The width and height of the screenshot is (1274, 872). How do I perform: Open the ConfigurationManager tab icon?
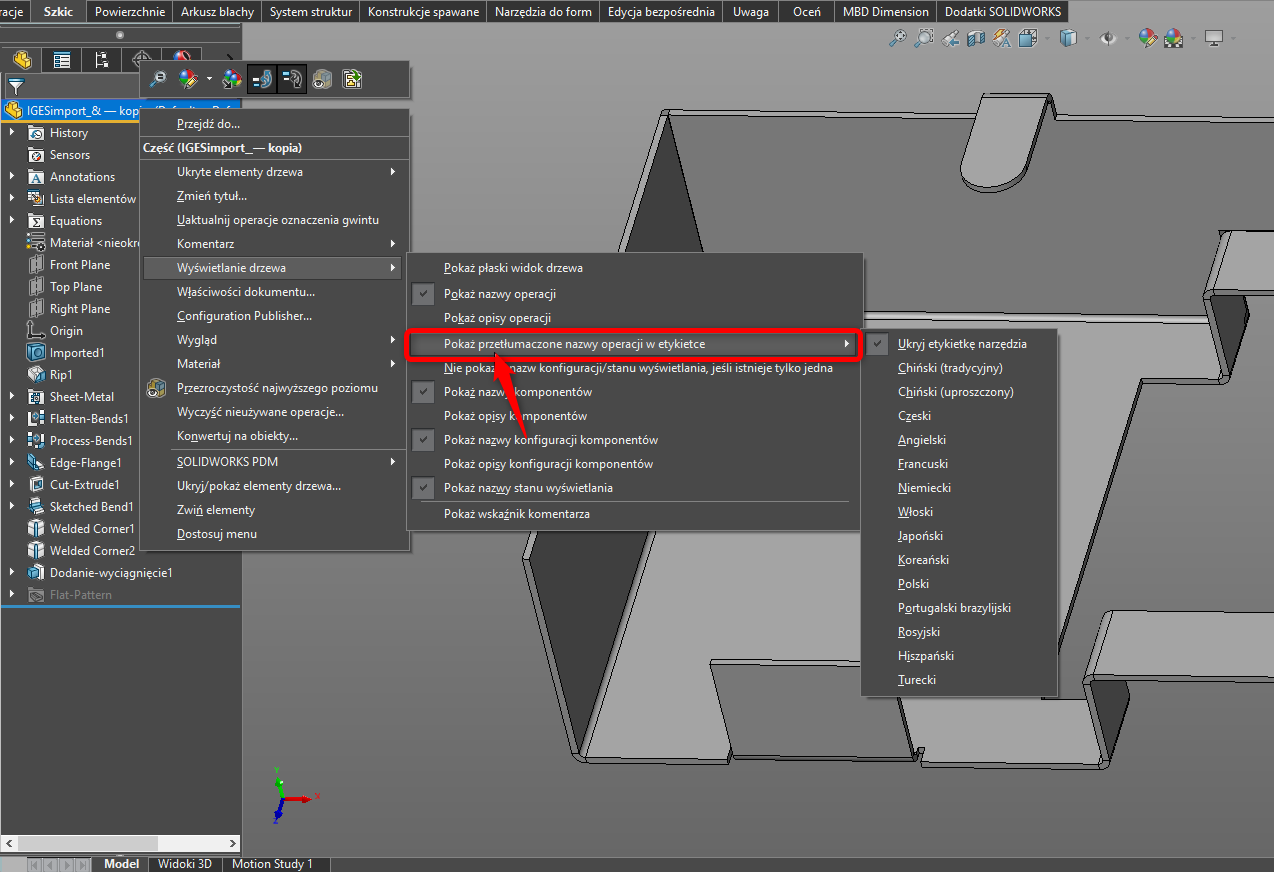101,59
